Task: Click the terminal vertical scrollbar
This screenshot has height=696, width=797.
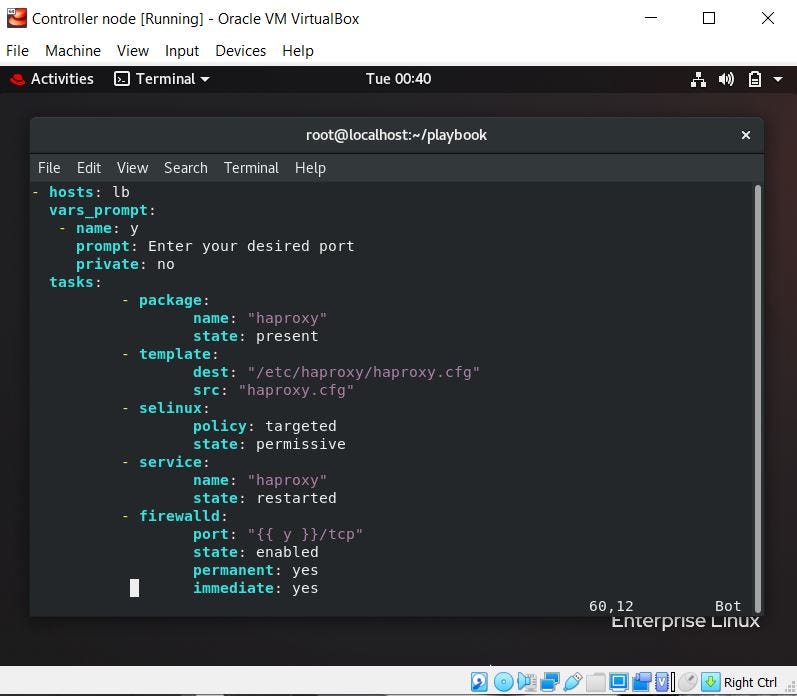Action: point(757,399)
